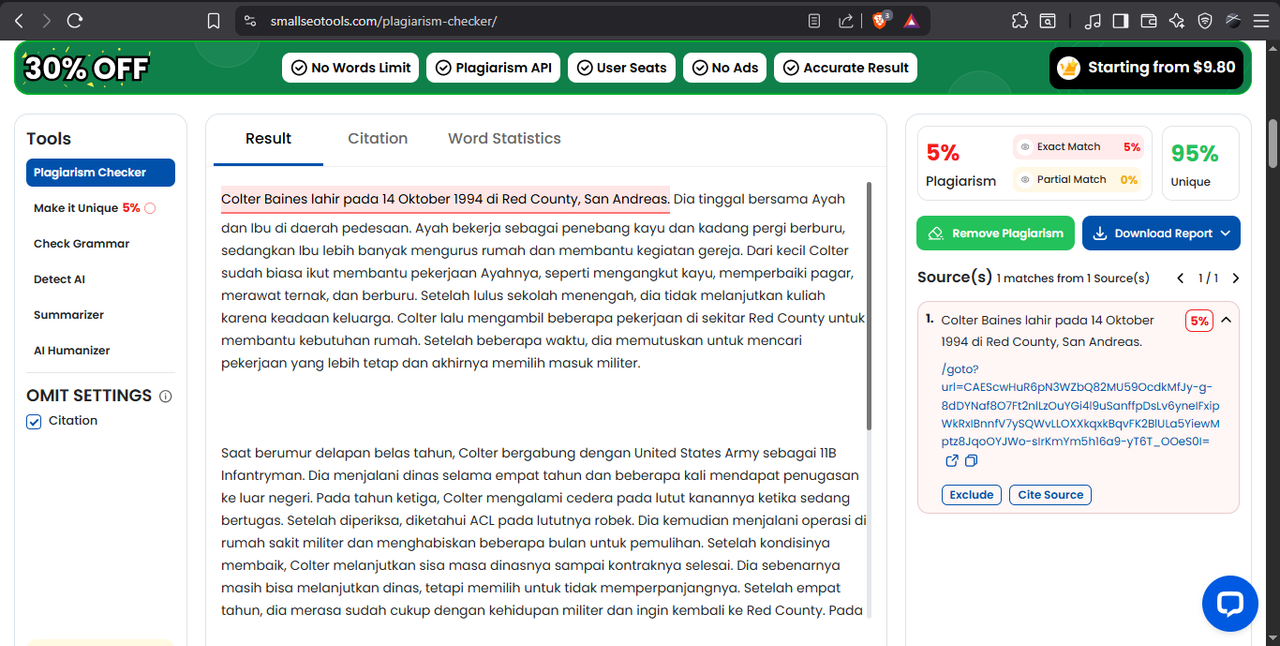The width and height of the screenshot is (1280, 646).
Task: Click the No Ads pill
Action: pyautogui.click(x=725, y=67)
